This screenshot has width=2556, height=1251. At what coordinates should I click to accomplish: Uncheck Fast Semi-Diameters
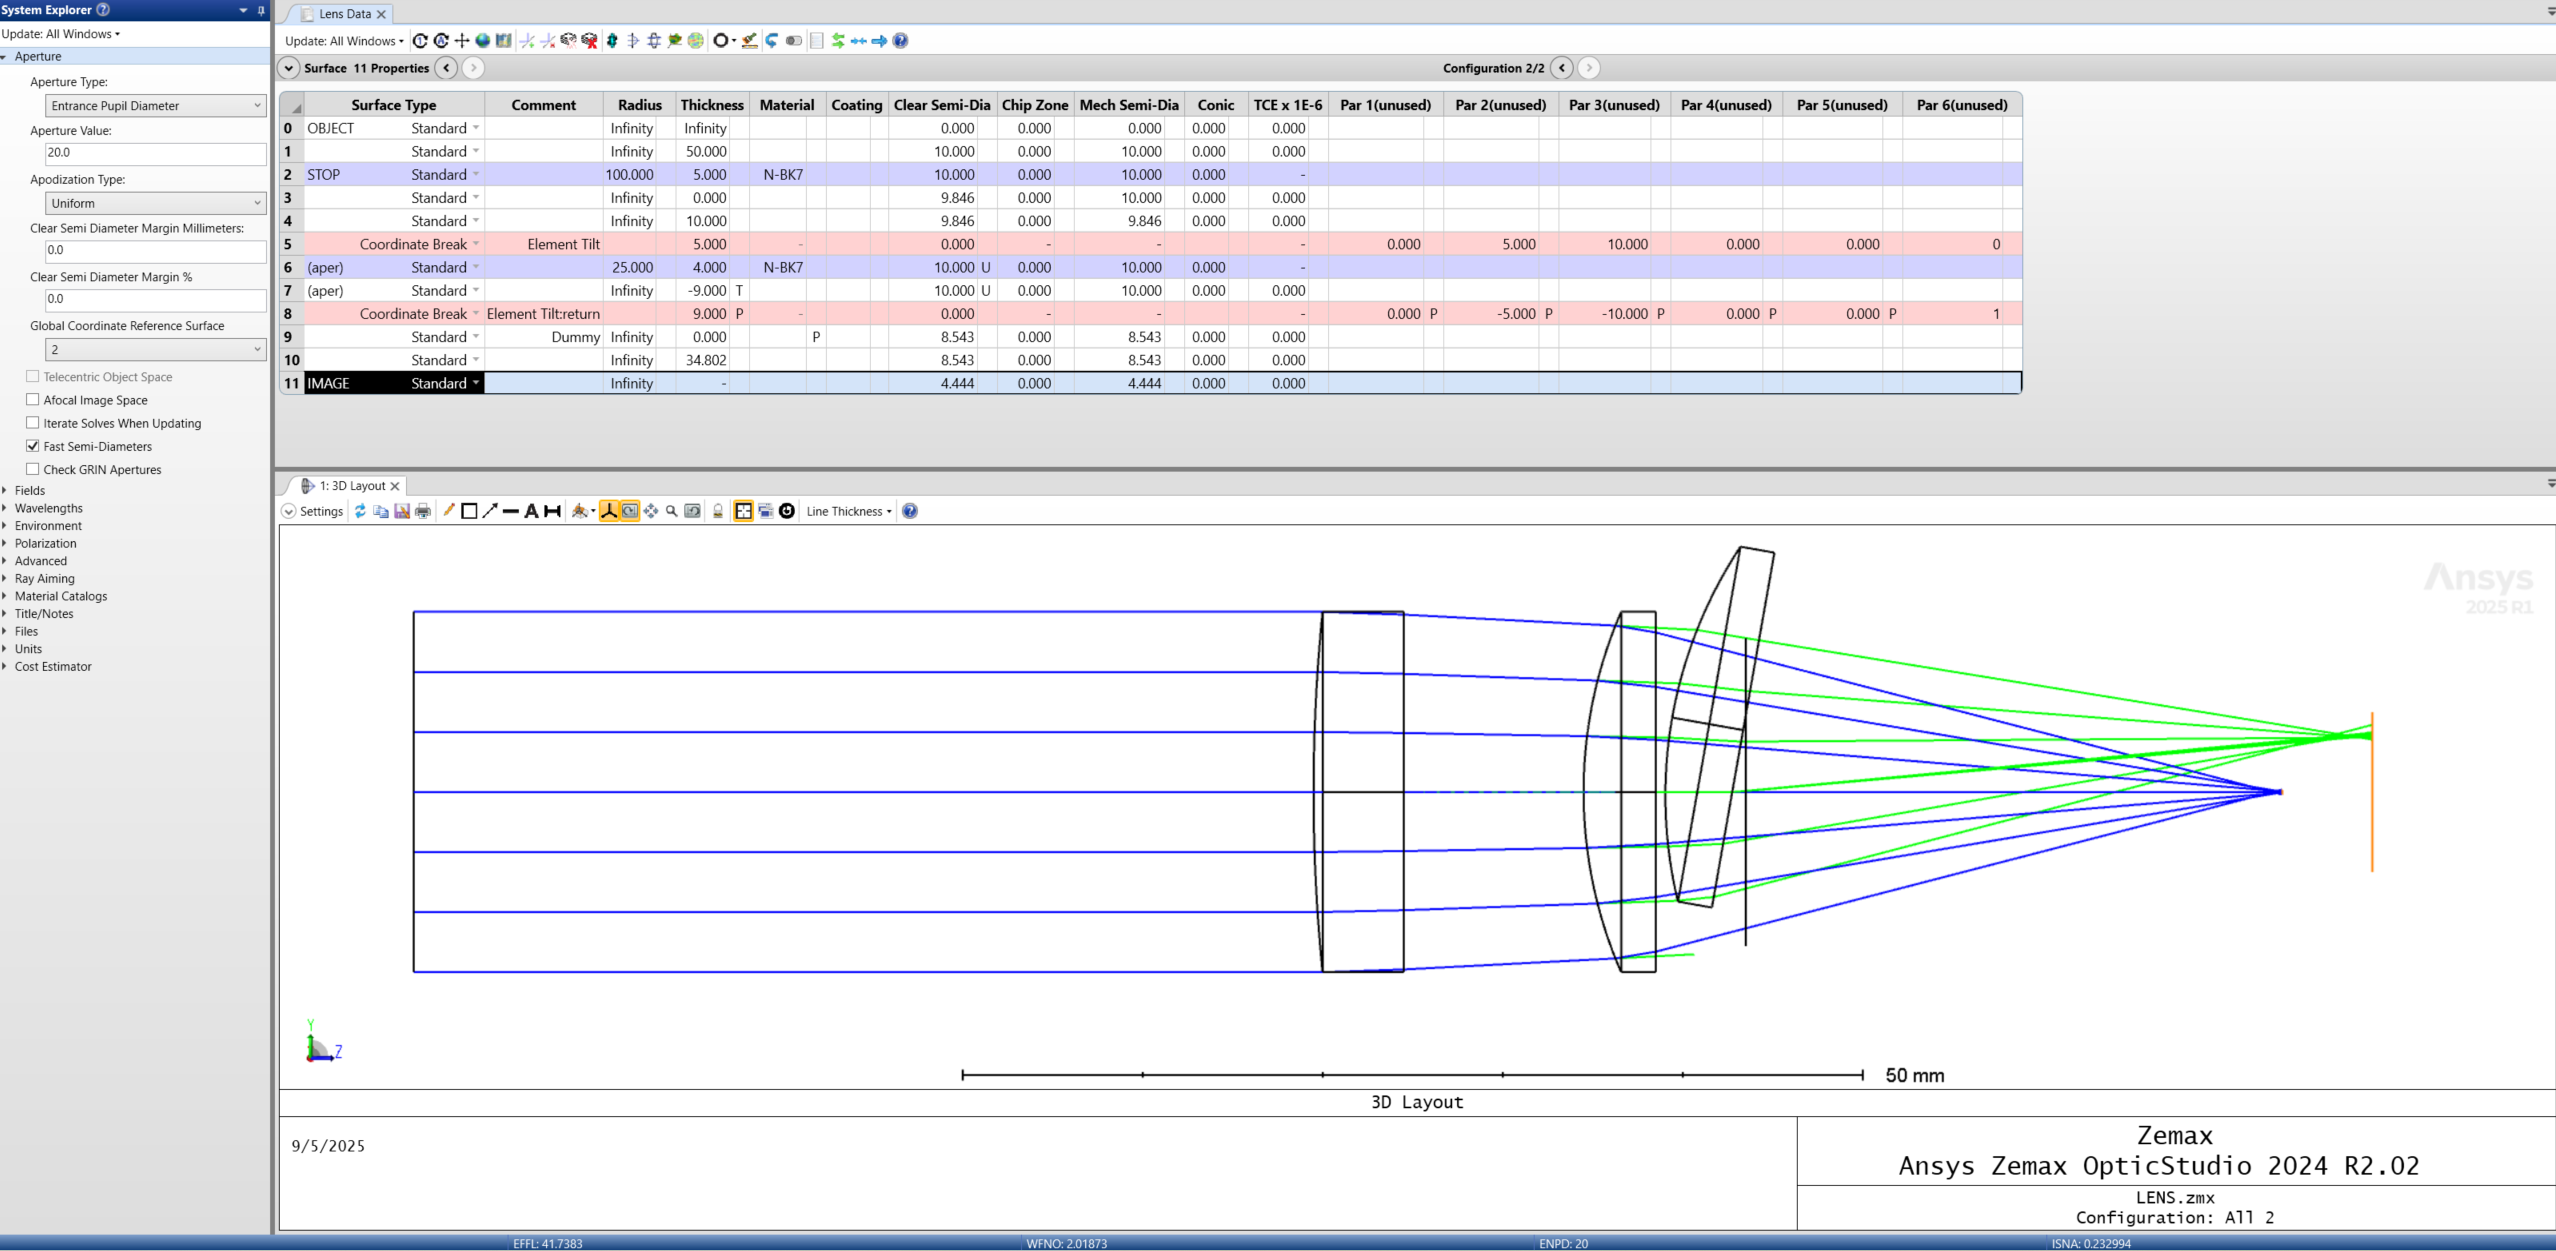[33, 446]
